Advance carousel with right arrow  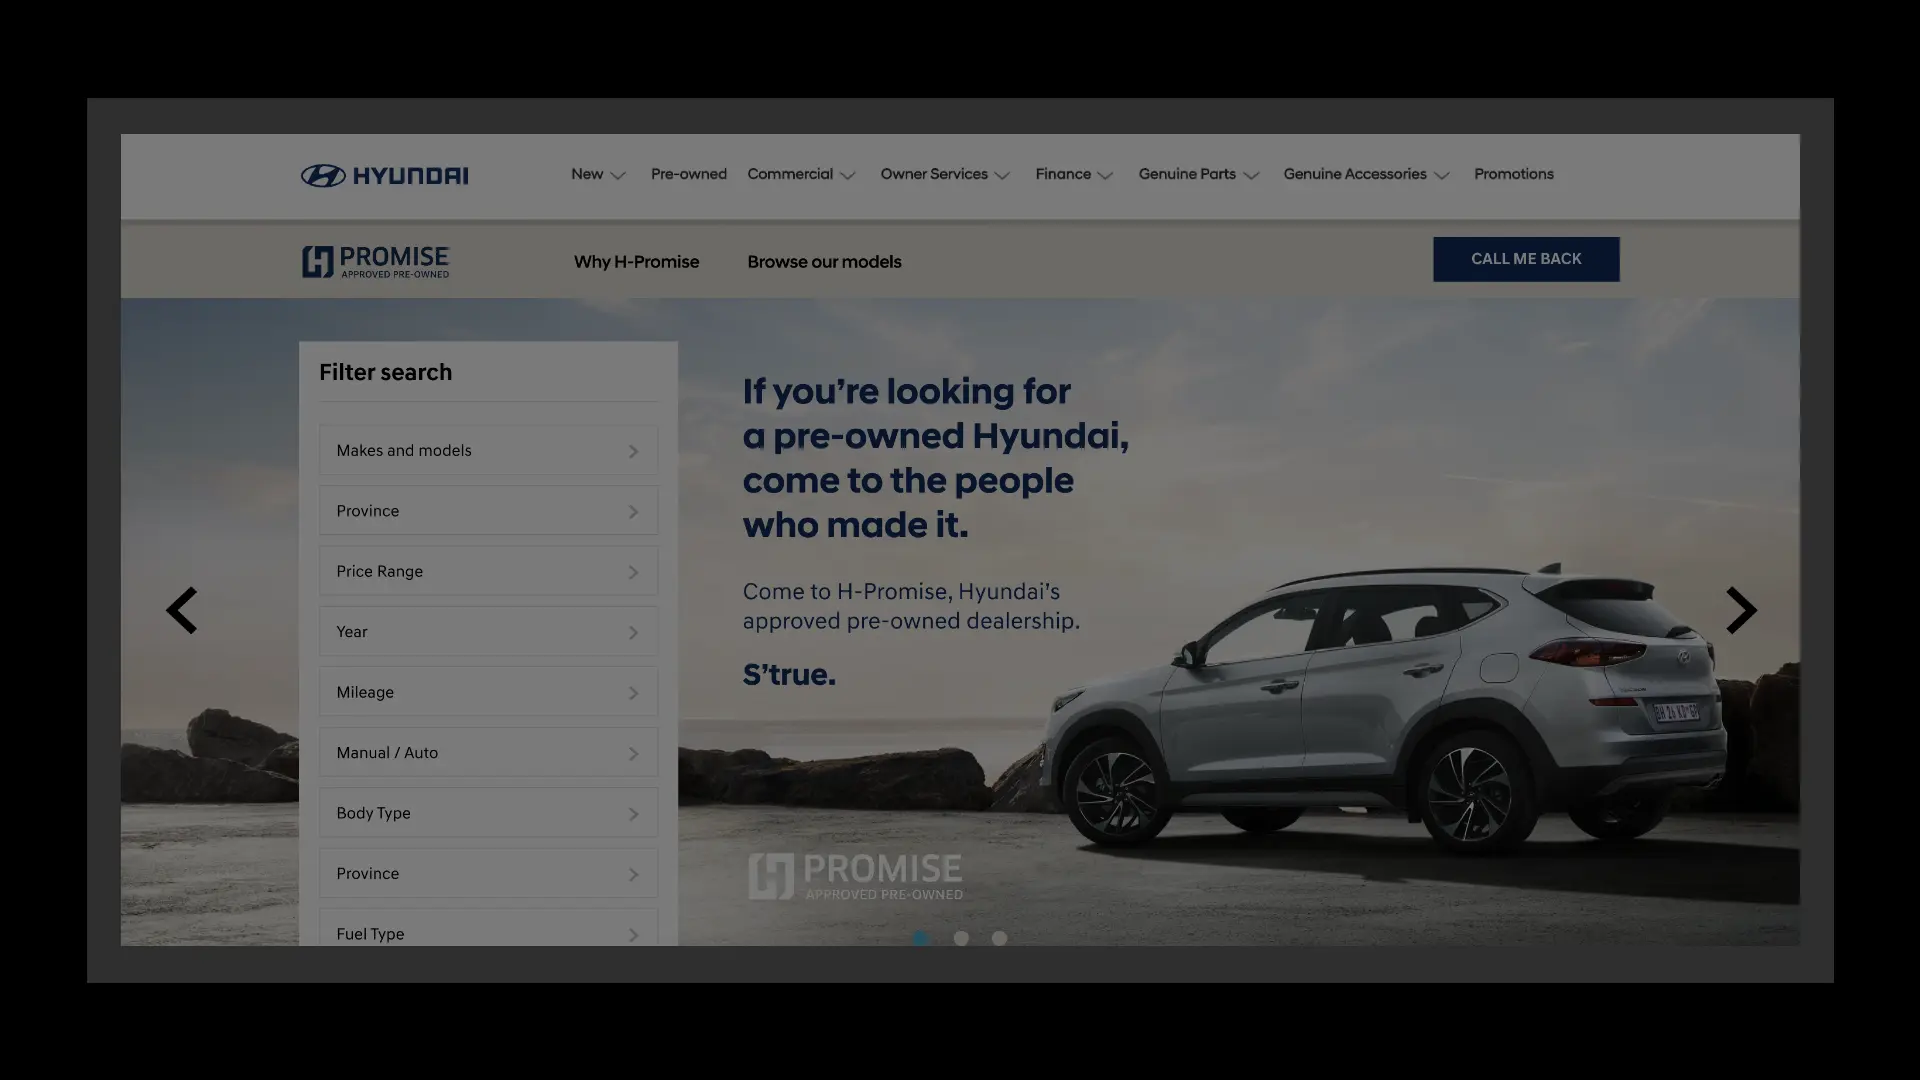[1741, 610]
